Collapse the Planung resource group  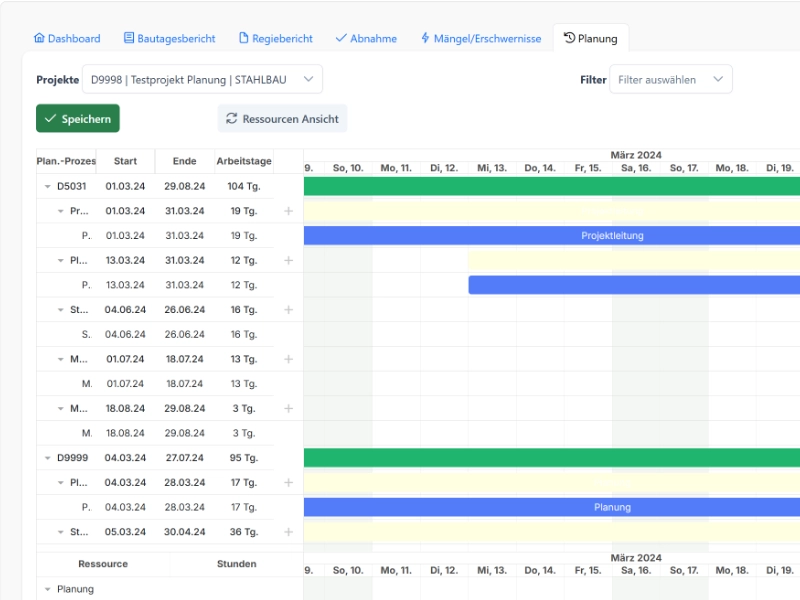[x=47, y=589]
